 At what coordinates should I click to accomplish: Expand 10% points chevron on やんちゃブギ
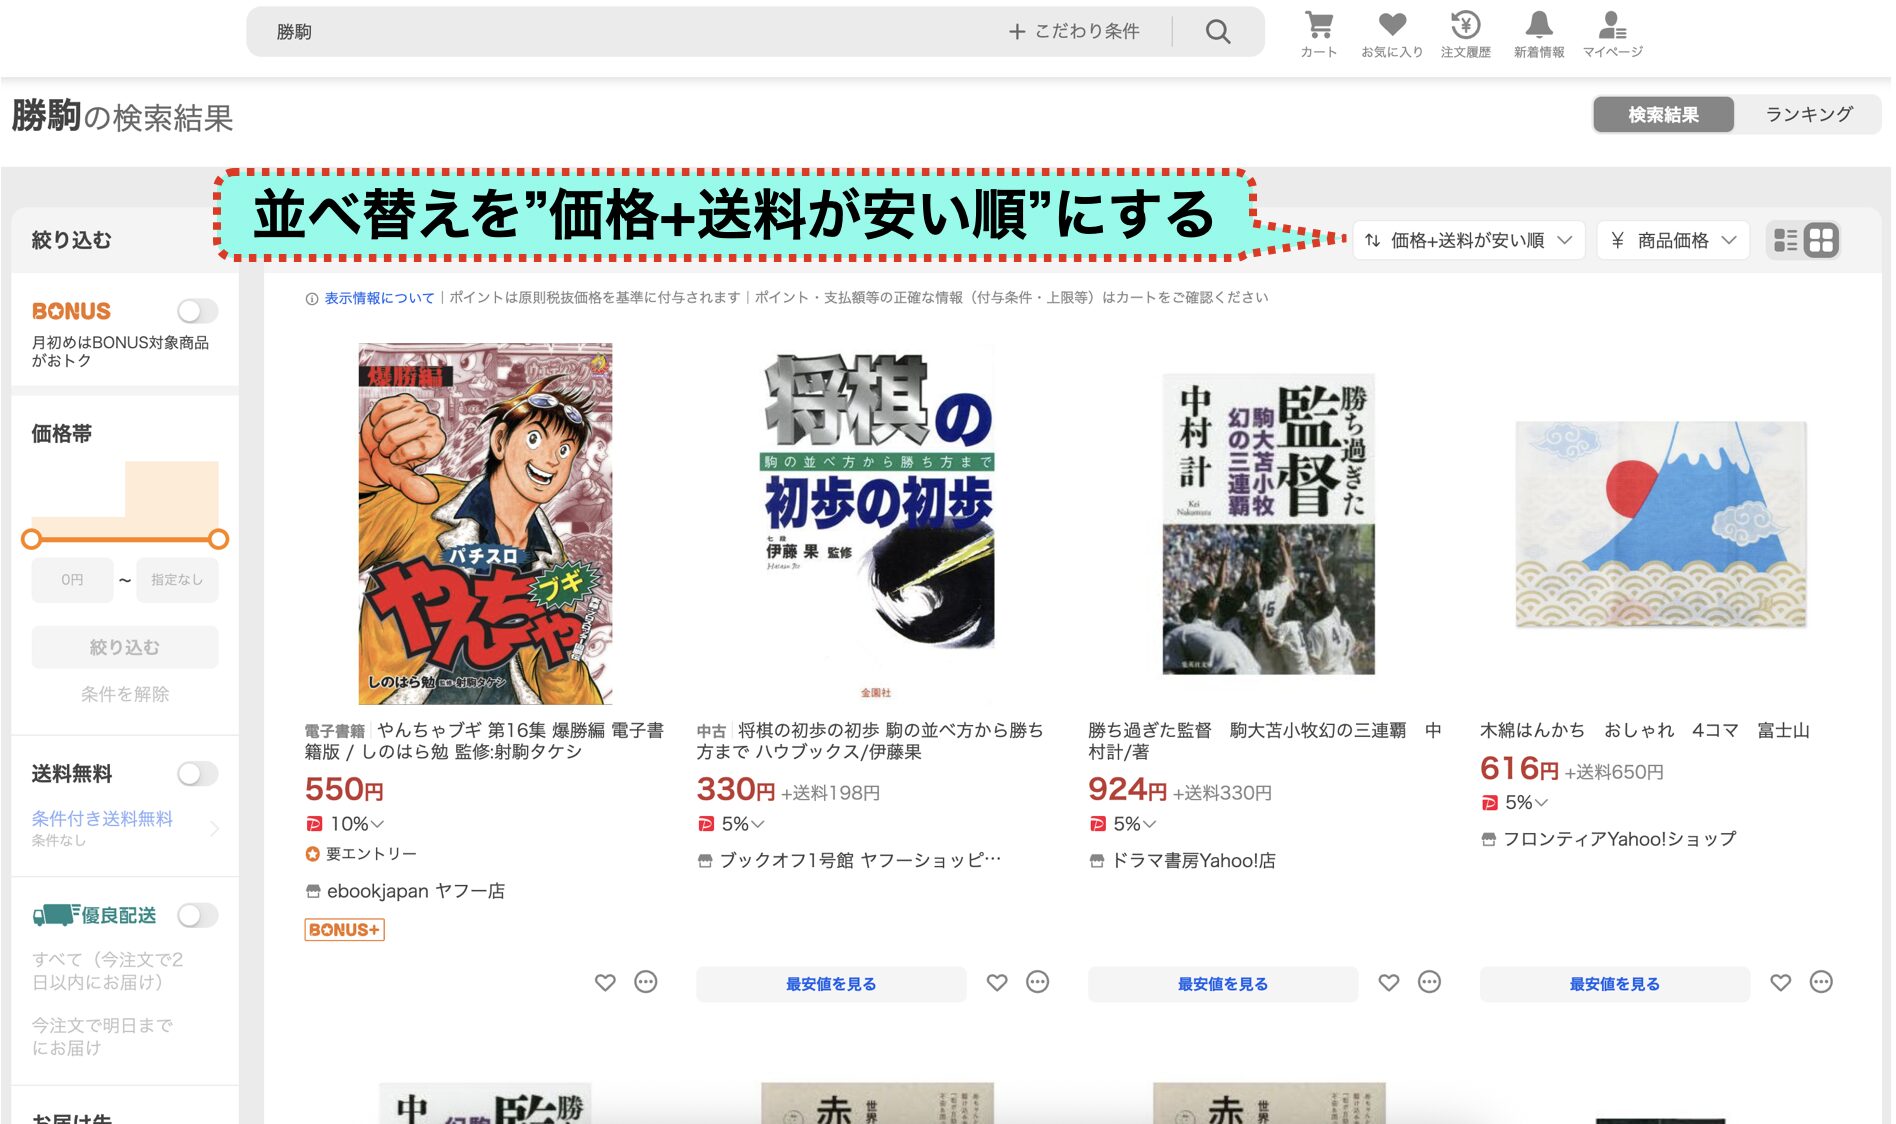(377, 824)
